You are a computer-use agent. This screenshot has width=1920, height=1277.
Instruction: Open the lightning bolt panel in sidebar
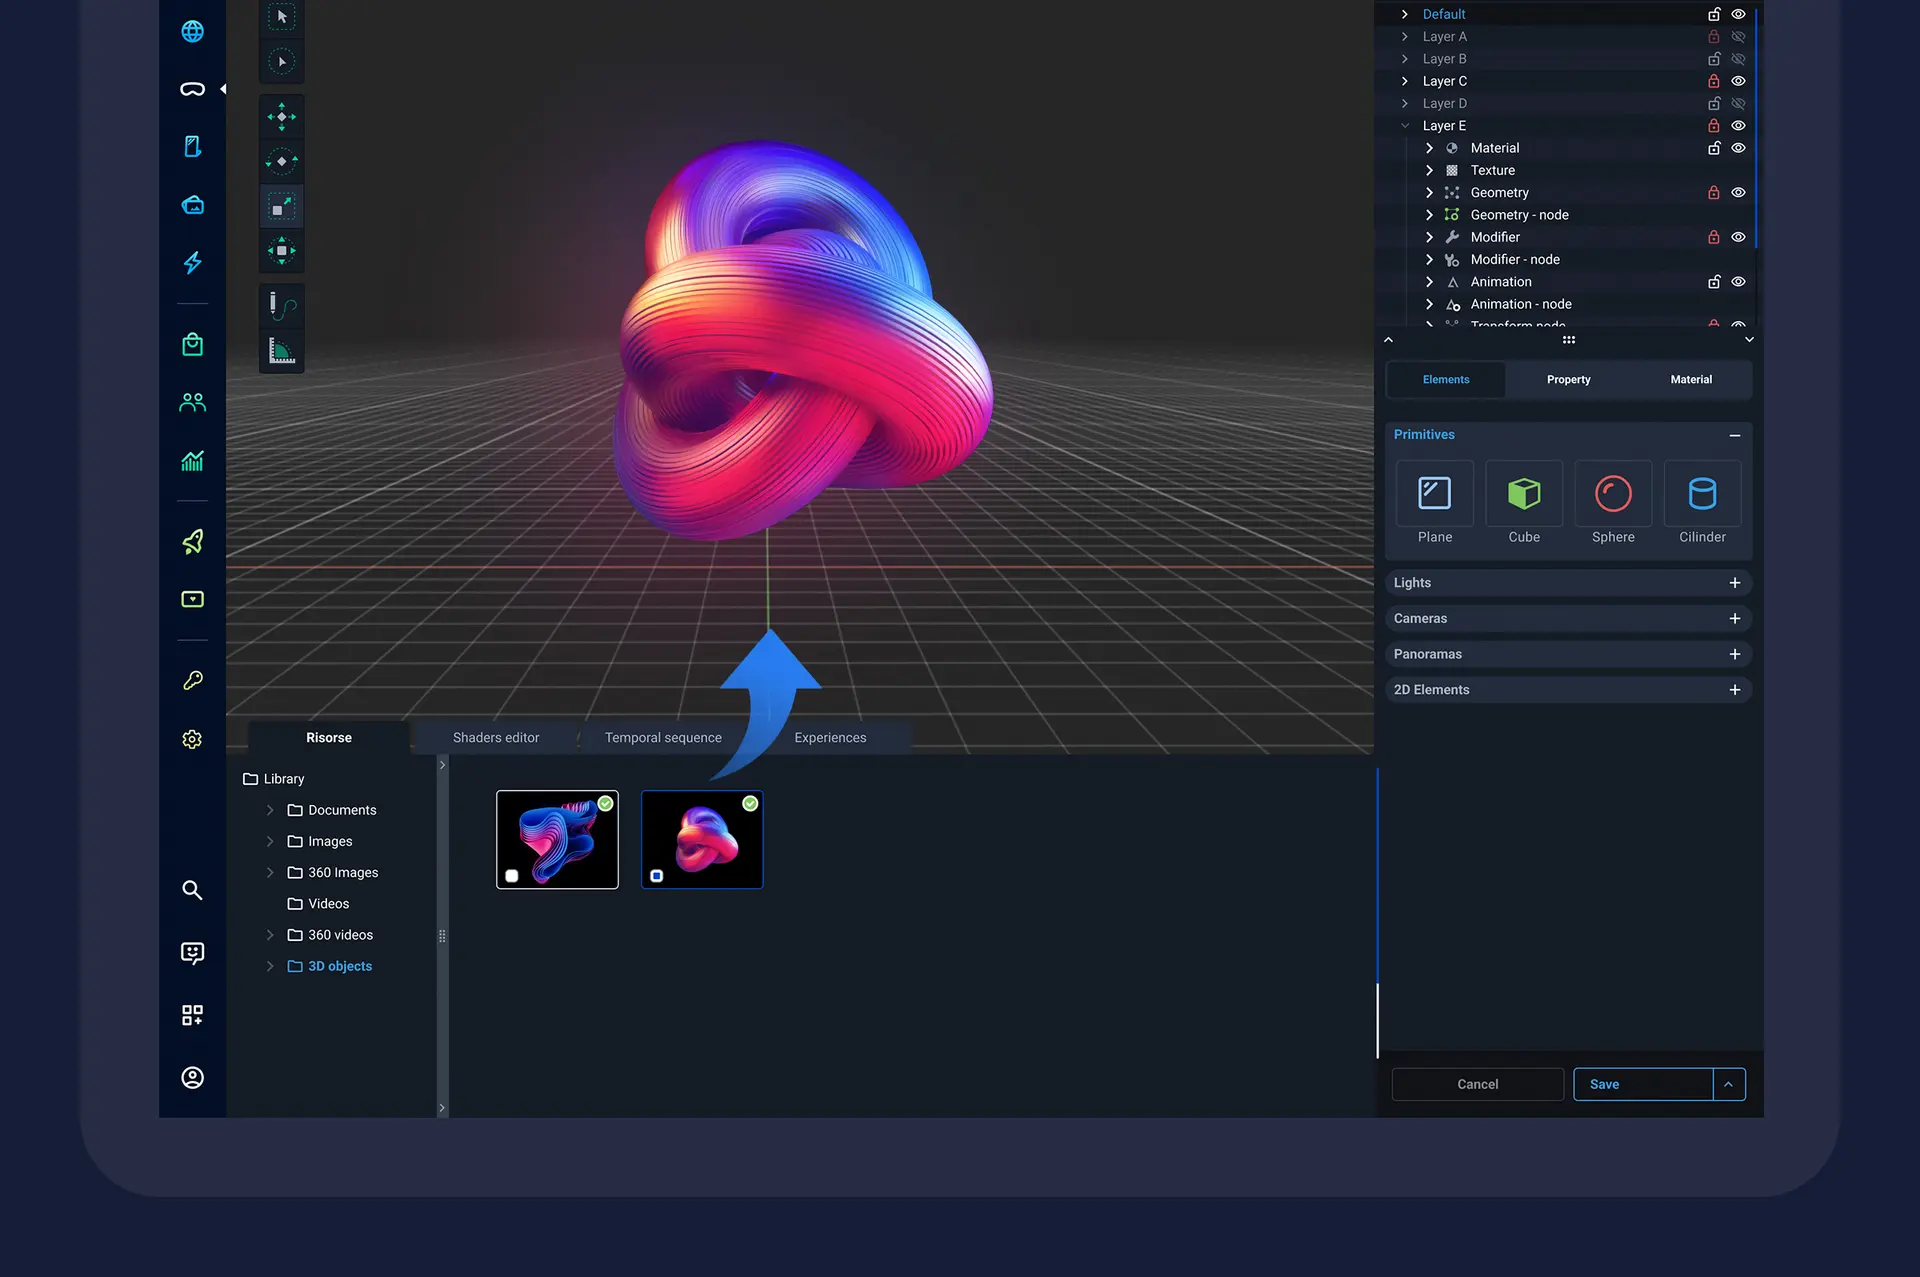point(191,263)
